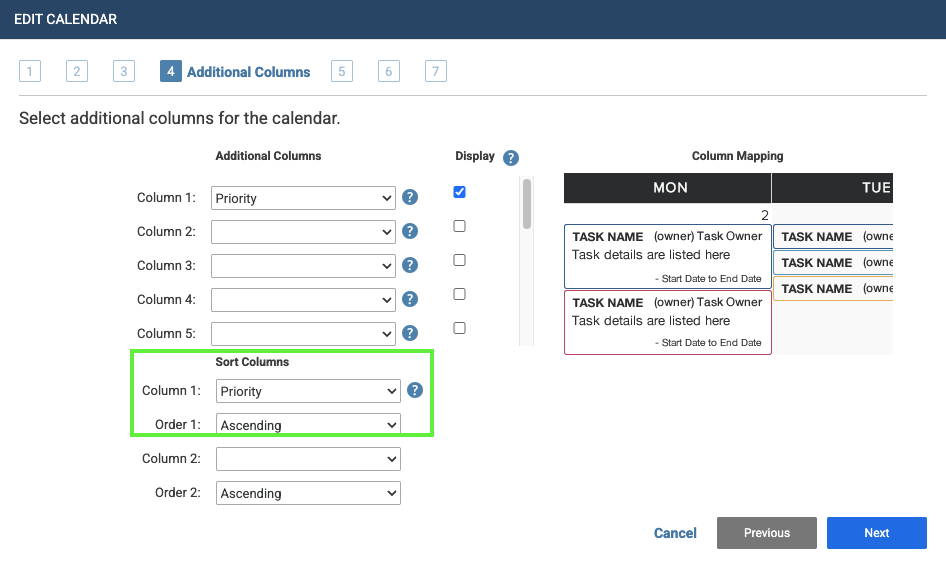Click help icon beside Additional Column 2
This screenshot has width=946, height=564.
[x=410, y=232]
